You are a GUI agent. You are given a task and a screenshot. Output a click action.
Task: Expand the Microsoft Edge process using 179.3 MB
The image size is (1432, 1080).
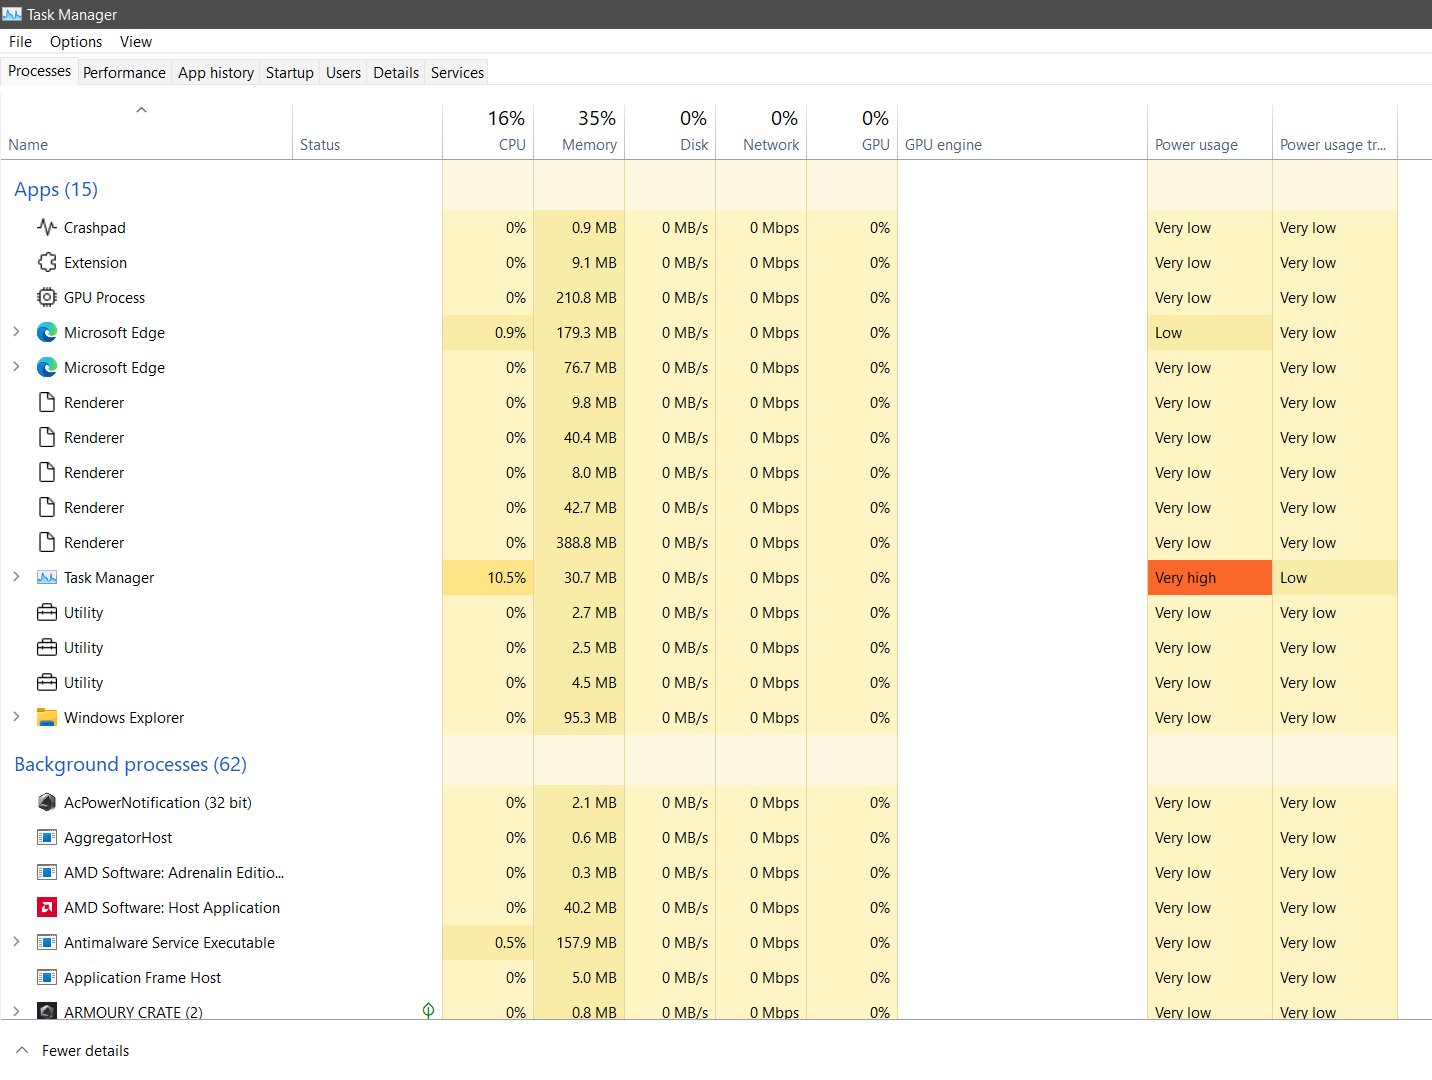[x=16, y=332]
